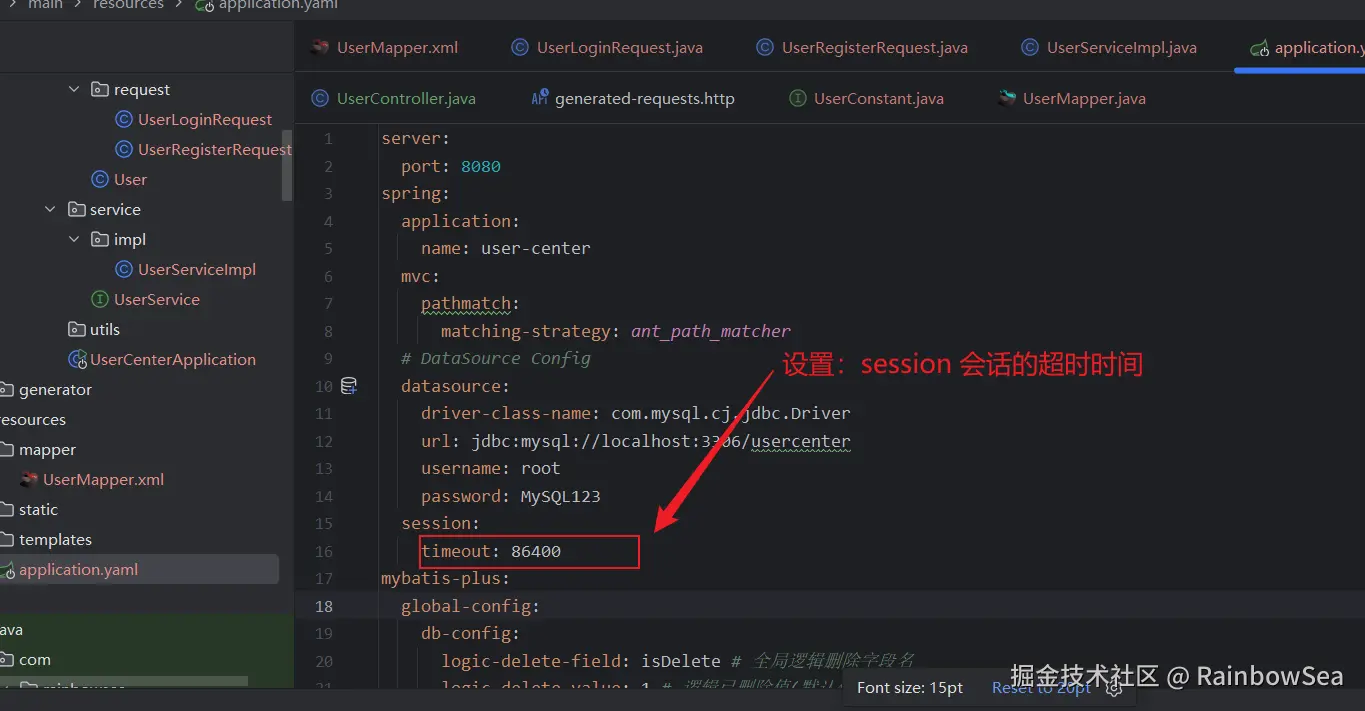Open UserCenterApplication in project tree

click(x=173, y=359)
